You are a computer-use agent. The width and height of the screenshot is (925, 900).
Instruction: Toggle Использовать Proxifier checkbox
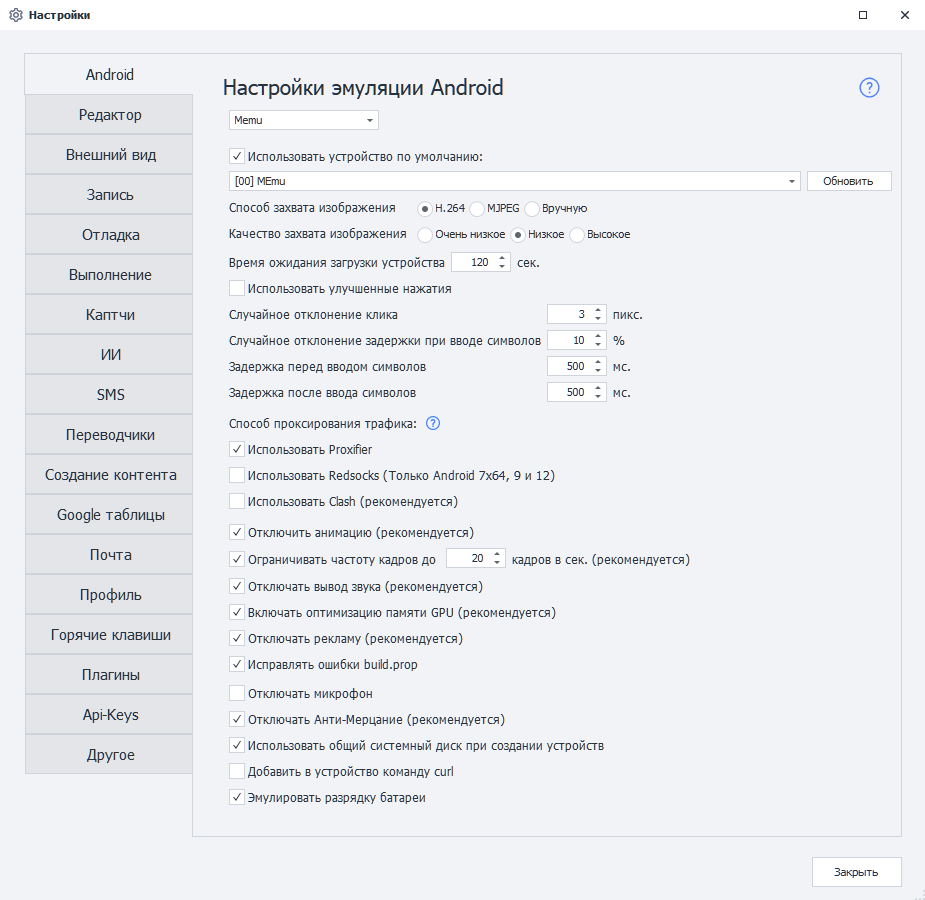click(x=237, y=449)
